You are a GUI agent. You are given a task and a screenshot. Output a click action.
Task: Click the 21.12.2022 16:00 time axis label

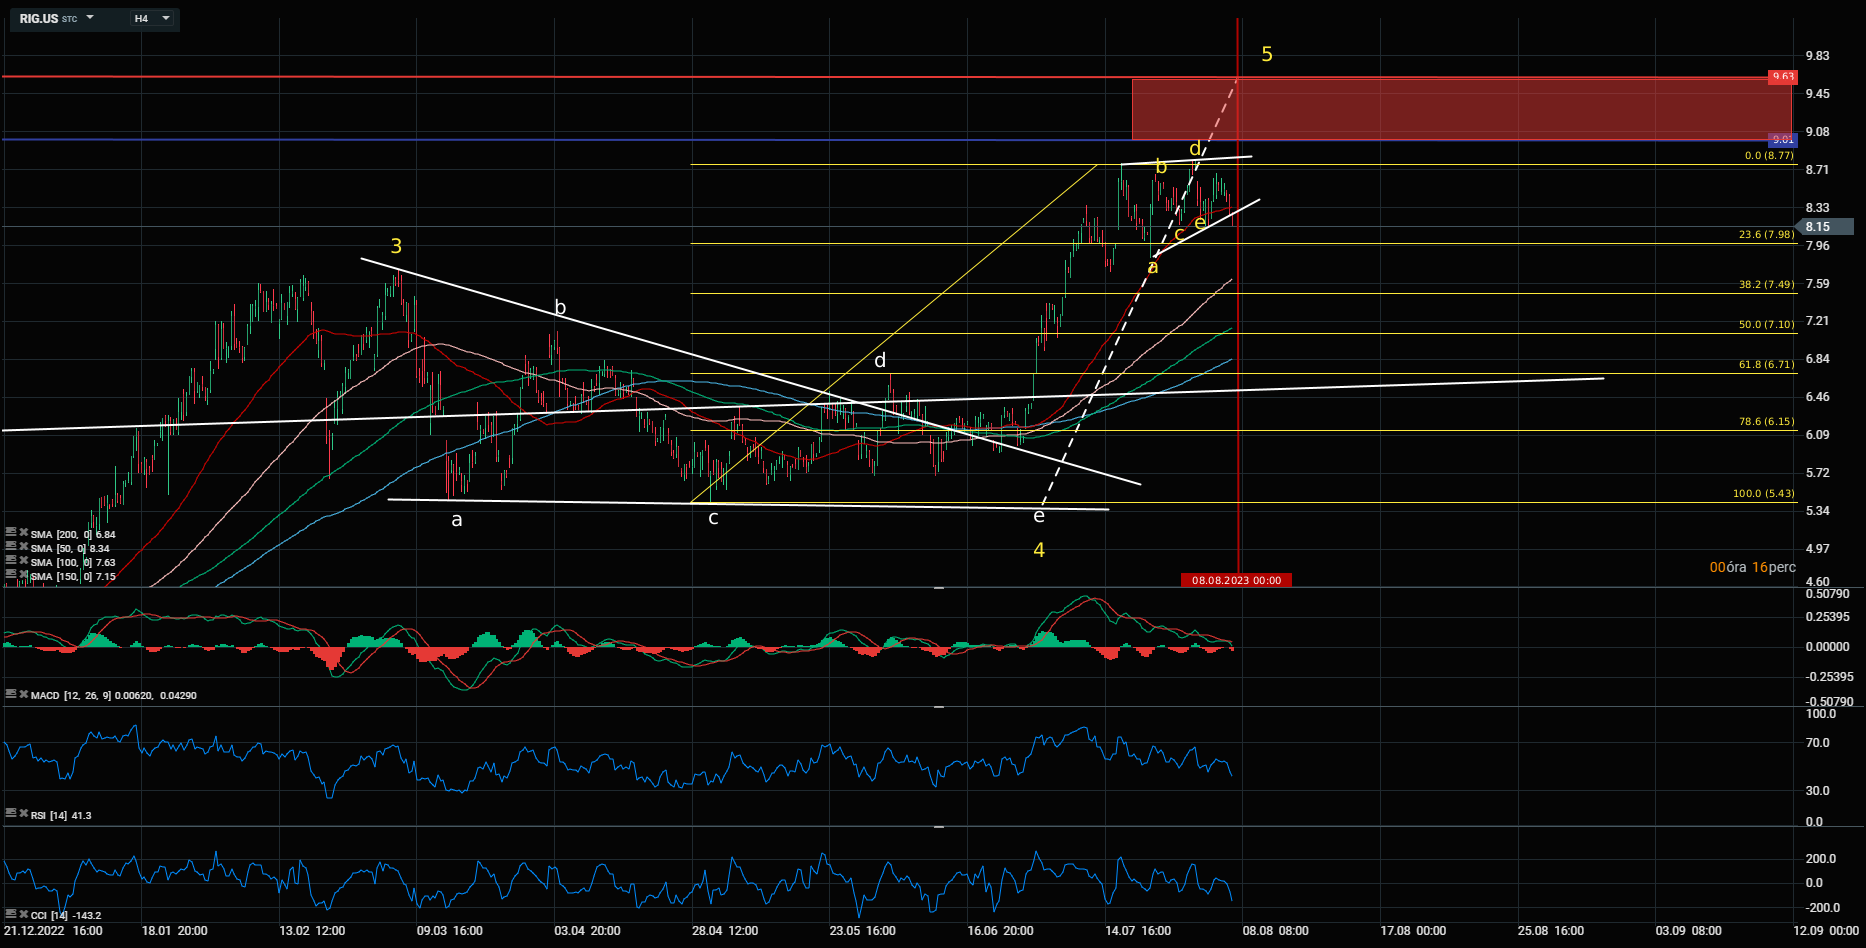pos(53,931)
